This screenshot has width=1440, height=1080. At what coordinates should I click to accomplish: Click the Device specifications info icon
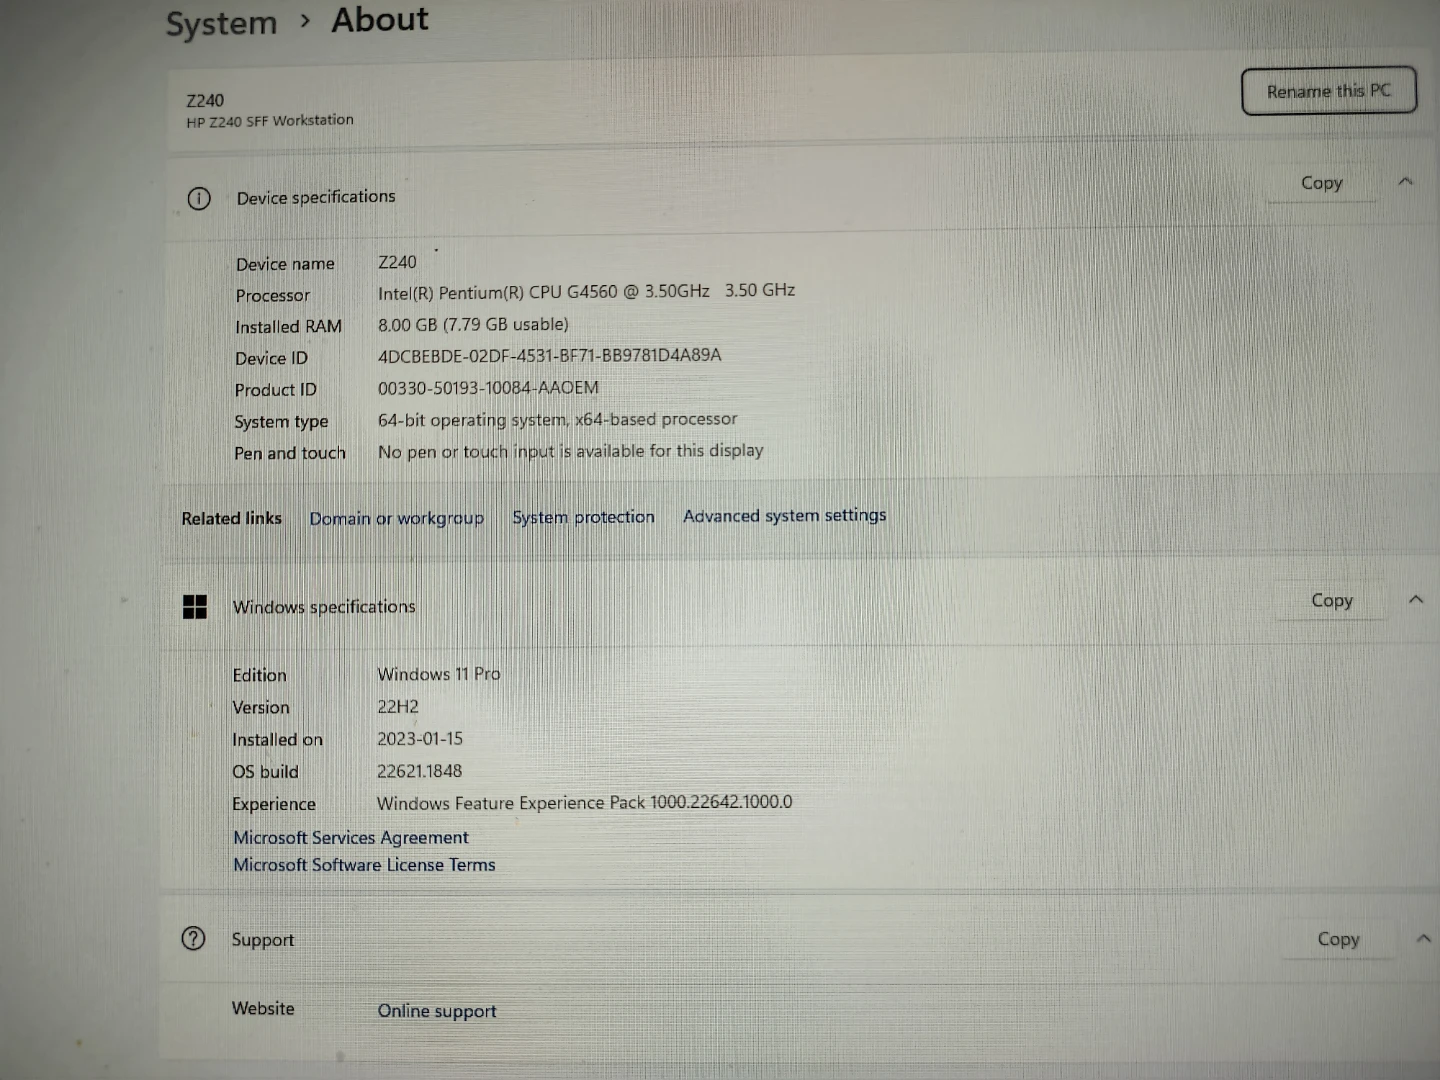(x=199, y=198)
